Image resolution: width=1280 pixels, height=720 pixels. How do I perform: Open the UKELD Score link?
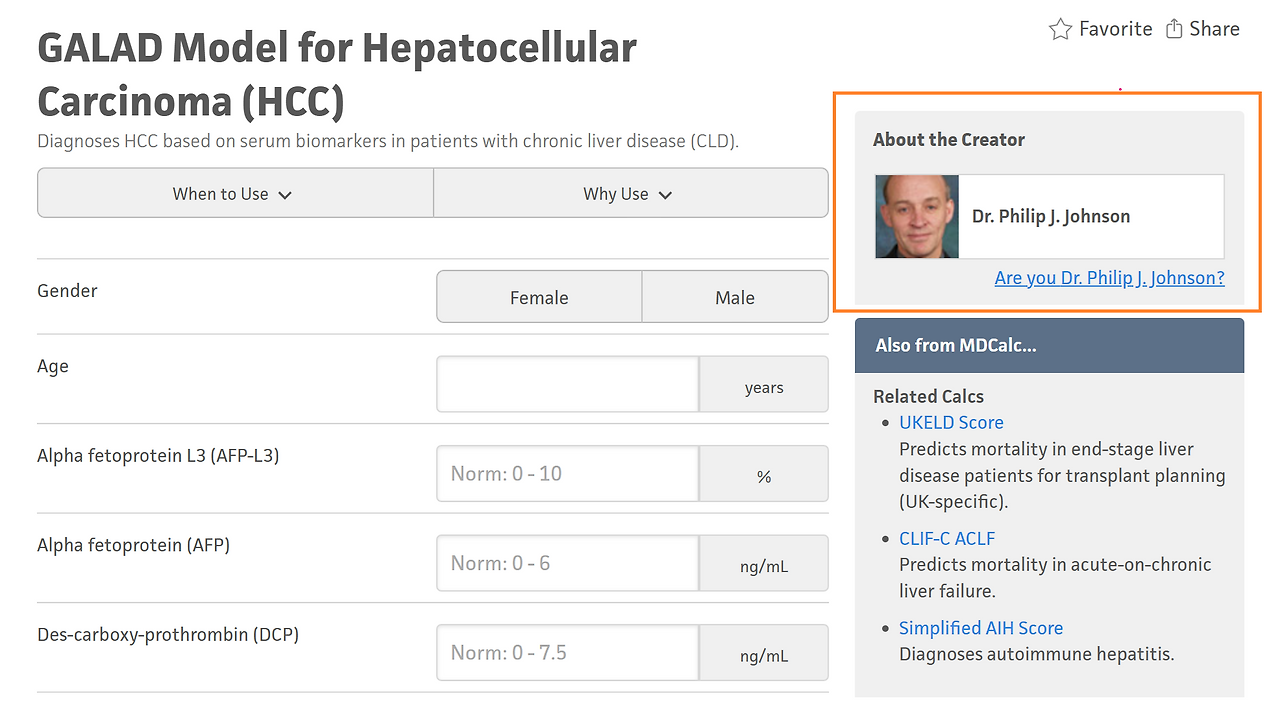pos(951,423)
